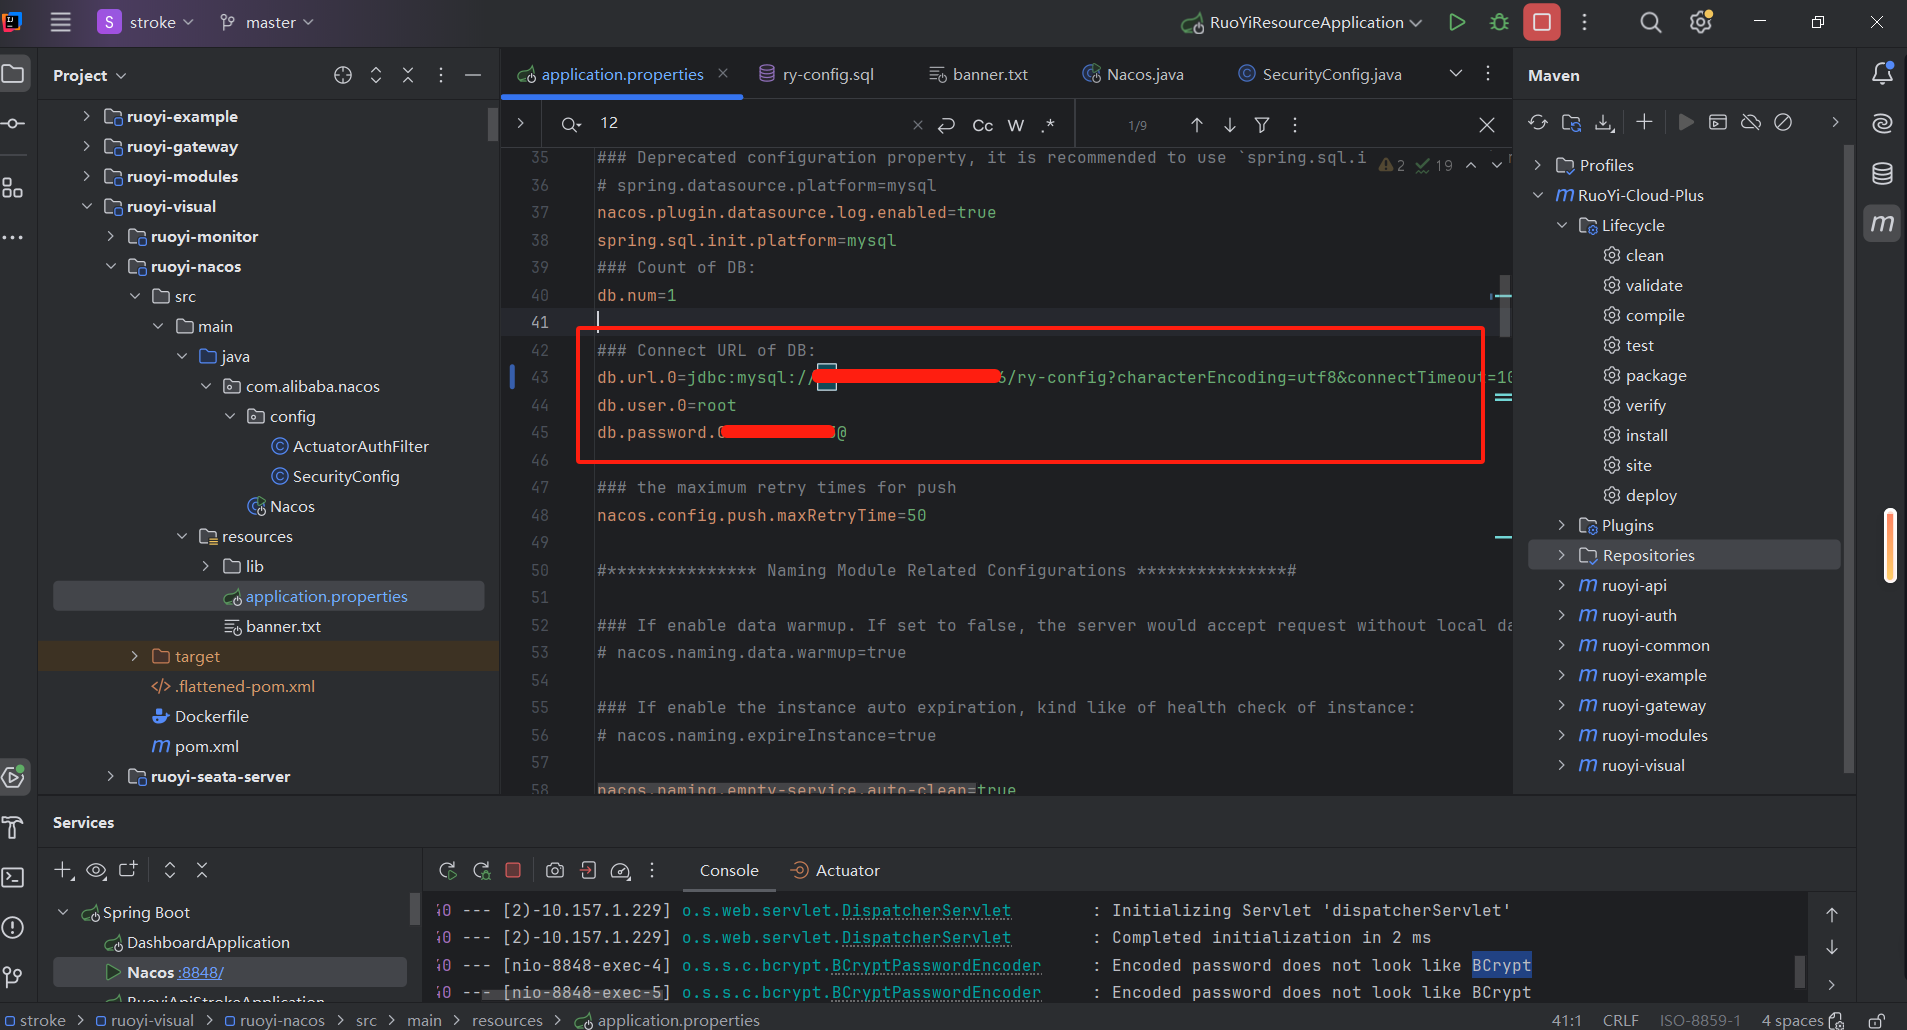Image resolution: width=1907 pixels, height=1030 pixels.
Task: Open the main hamburger menu
Action: (61, 22)
